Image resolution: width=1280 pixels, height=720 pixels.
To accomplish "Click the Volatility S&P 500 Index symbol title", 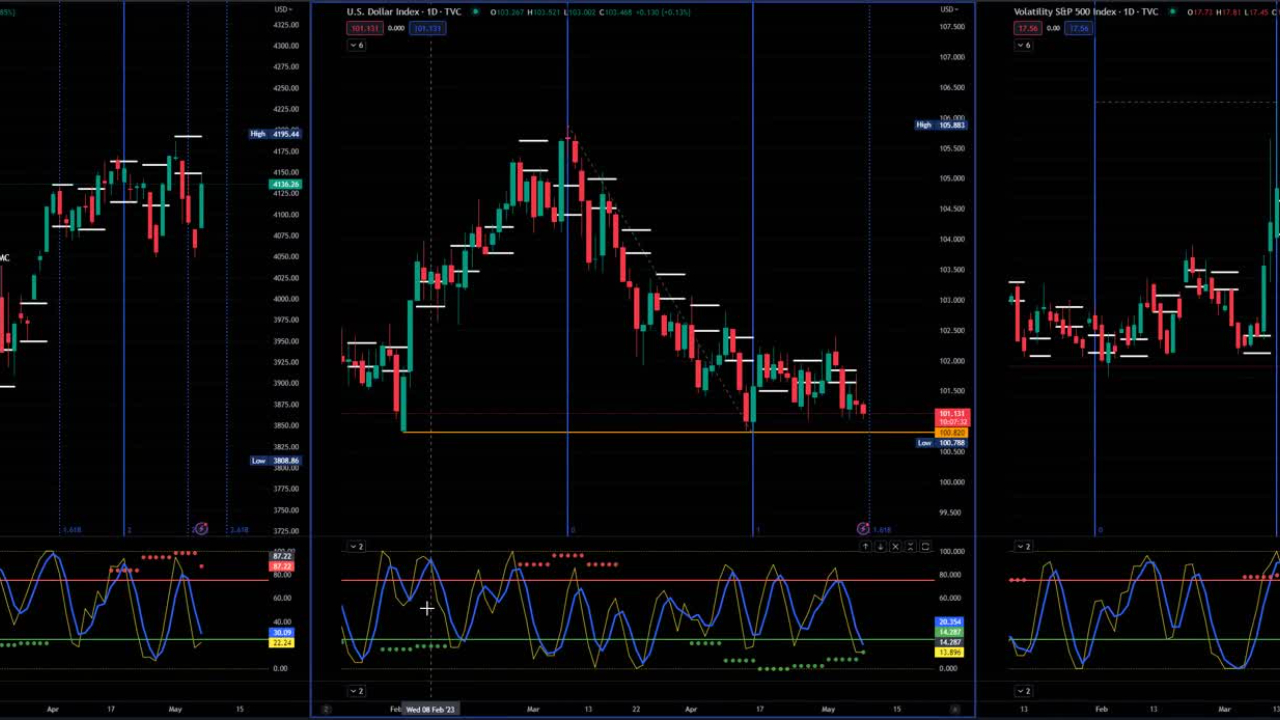I will [x=1086, y=12].
